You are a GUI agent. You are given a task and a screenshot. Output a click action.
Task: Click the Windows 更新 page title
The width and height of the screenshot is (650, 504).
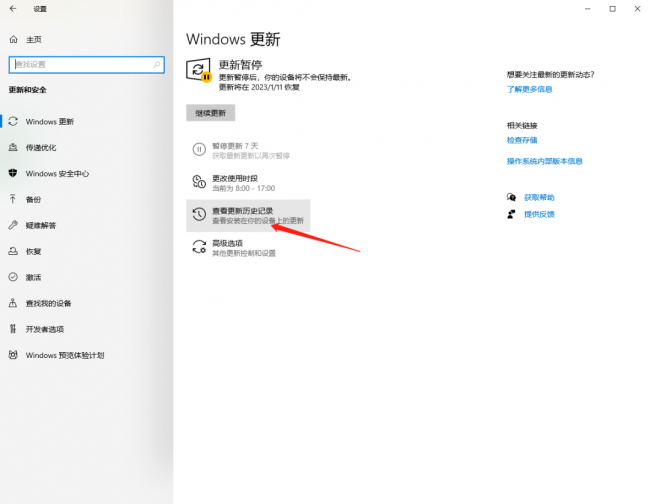point(233,39)
